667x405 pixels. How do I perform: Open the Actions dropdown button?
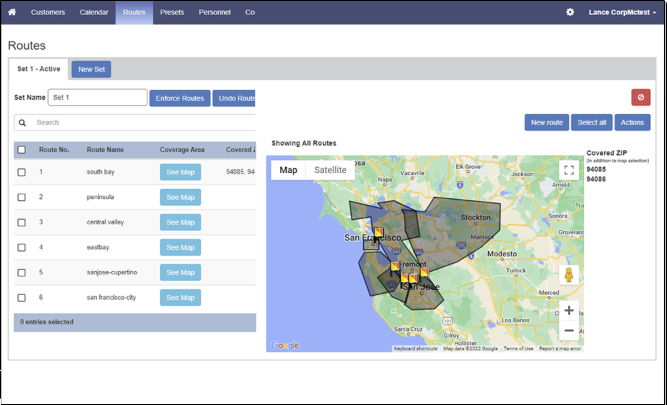(632, 122)
